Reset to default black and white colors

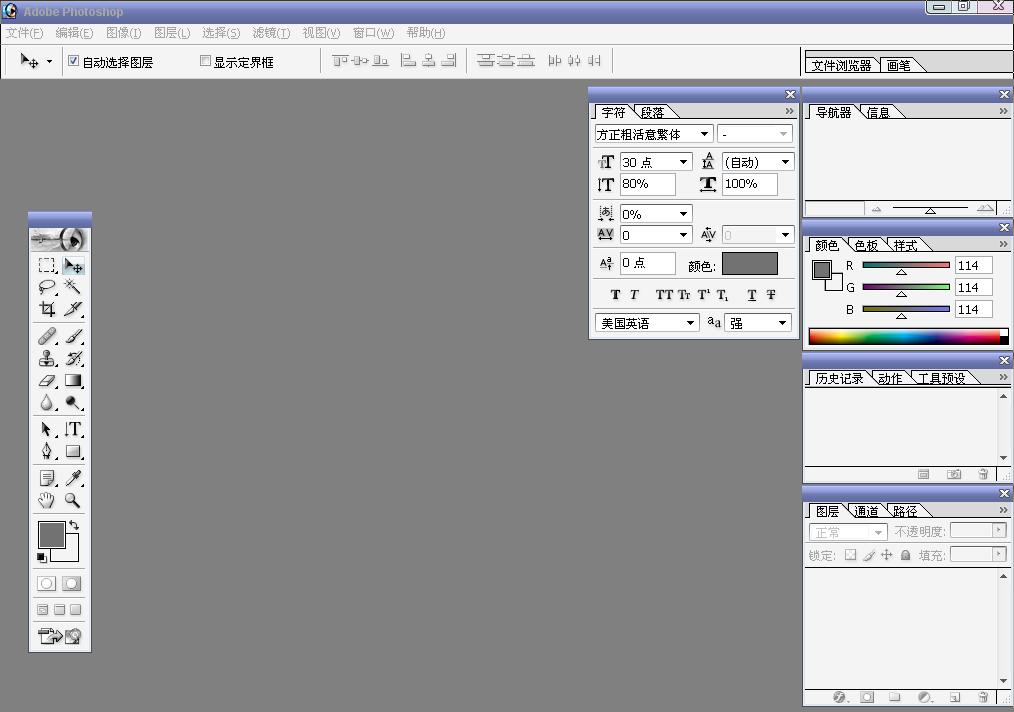[x=42, y=557]
